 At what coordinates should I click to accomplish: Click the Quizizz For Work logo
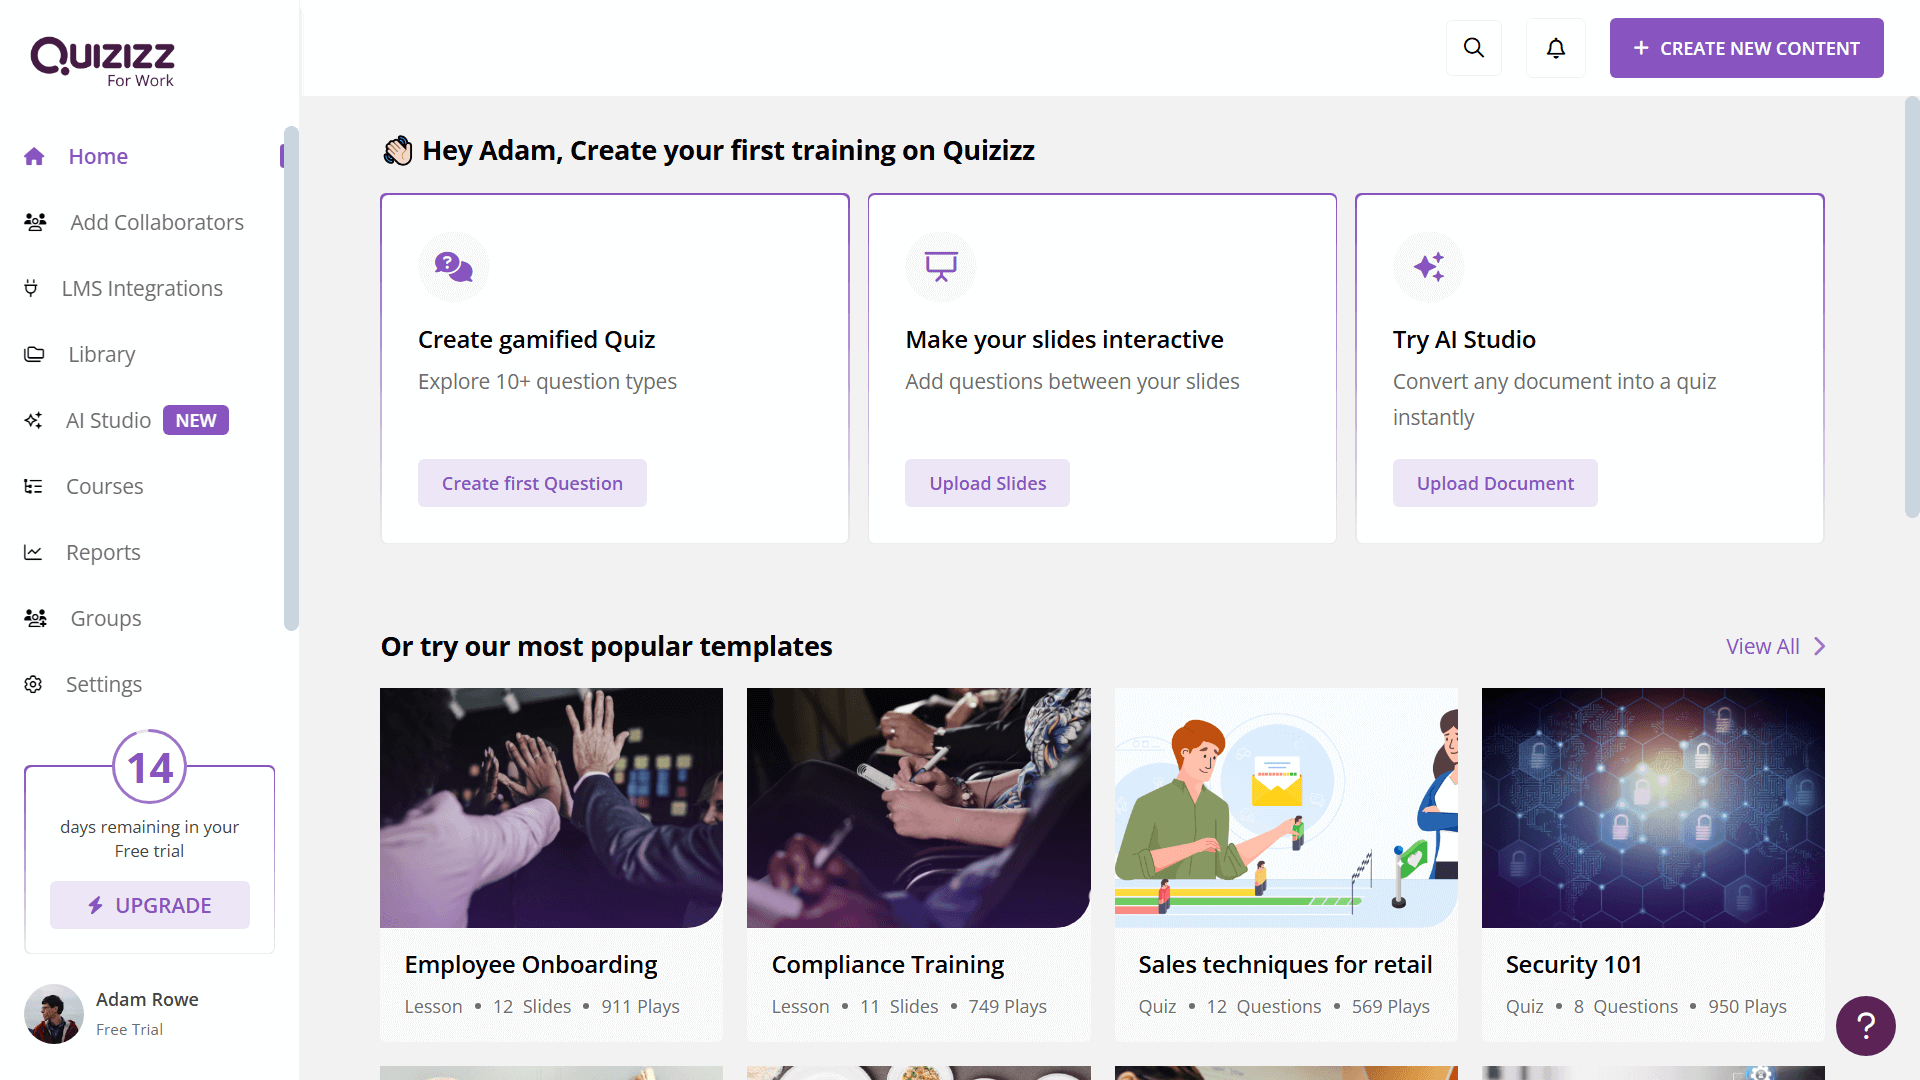coord(103,62)
